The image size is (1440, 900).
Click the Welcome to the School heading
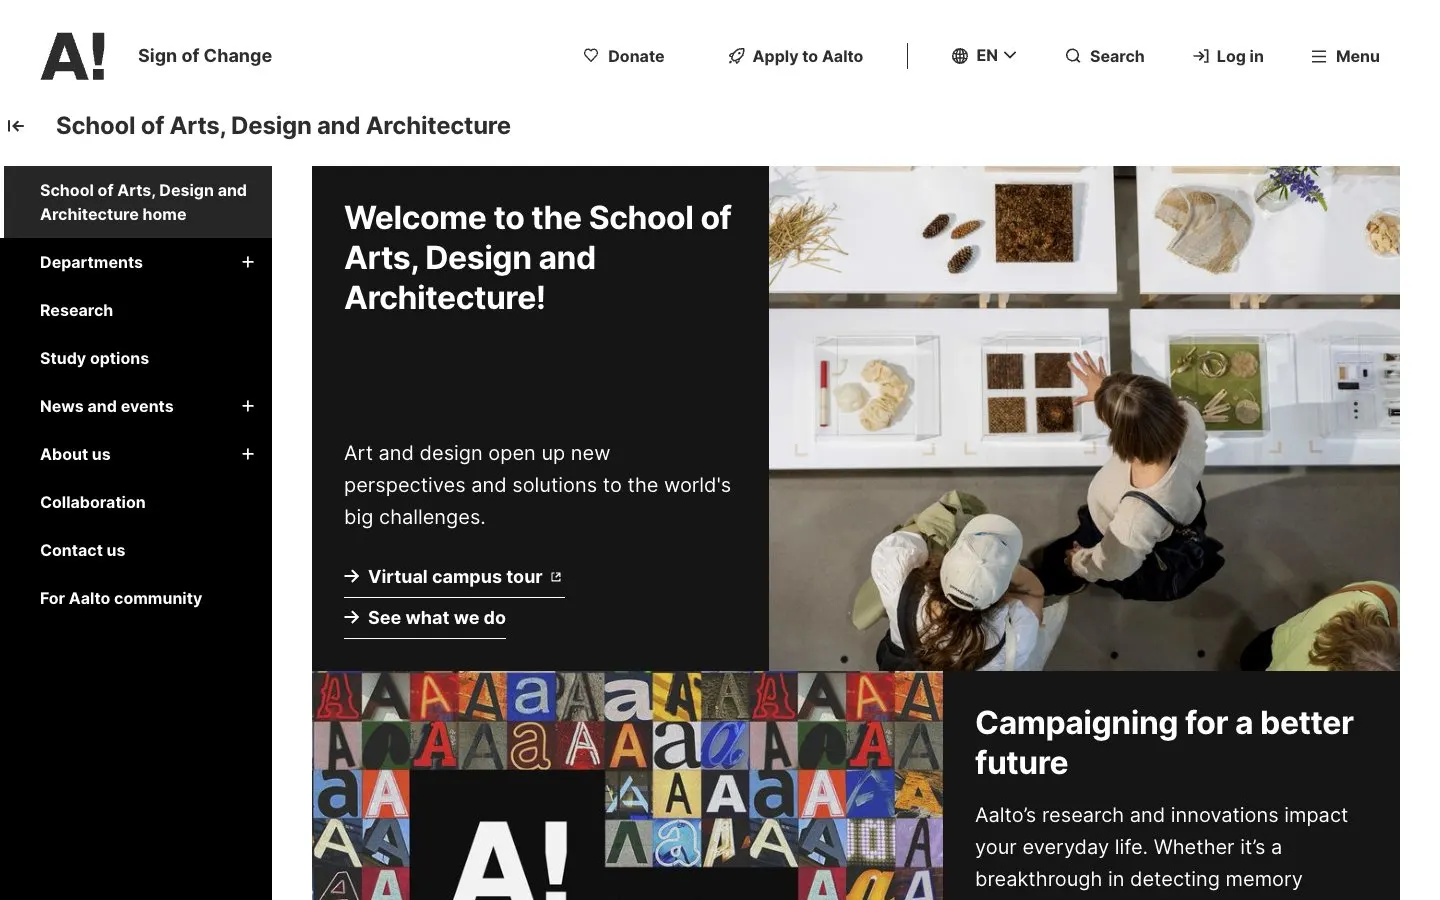point(538,258)
